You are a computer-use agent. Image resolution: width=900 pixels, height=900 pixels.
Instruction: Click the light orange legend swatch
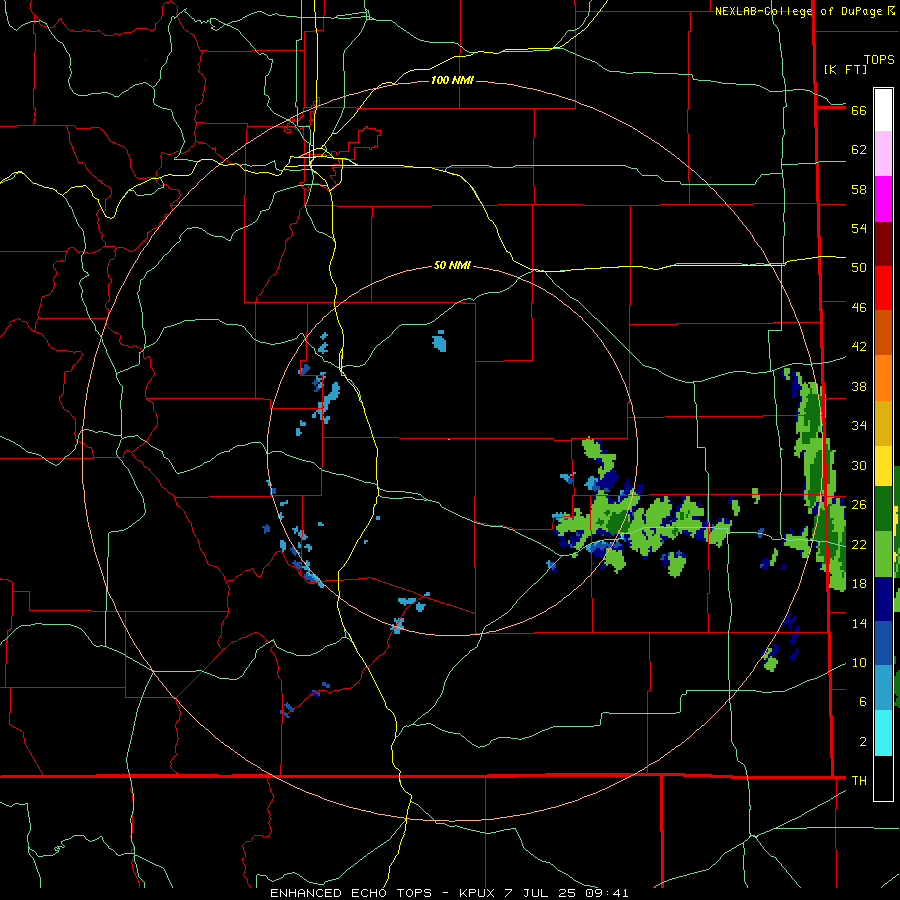[883, 378]
